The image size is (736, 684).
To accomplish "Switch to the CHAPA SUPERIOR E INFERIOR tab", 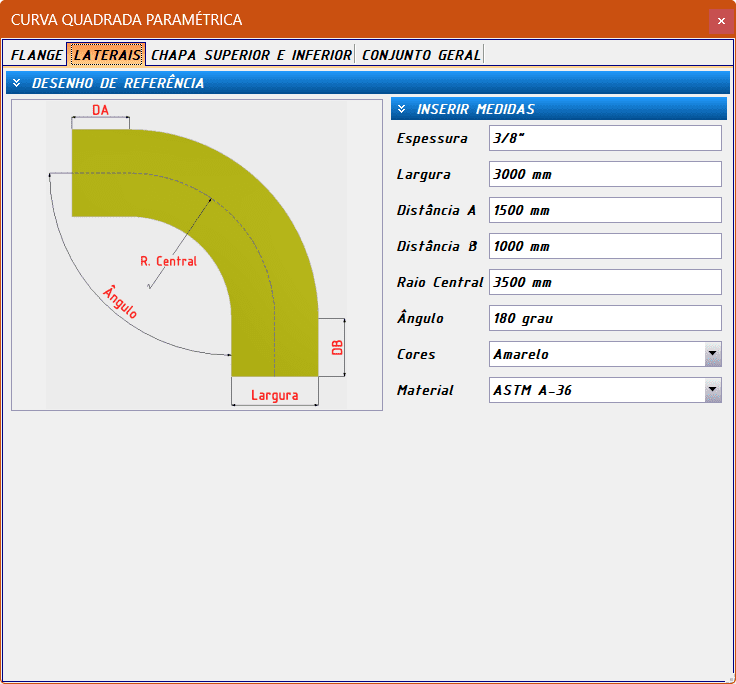I will point(251,55).
